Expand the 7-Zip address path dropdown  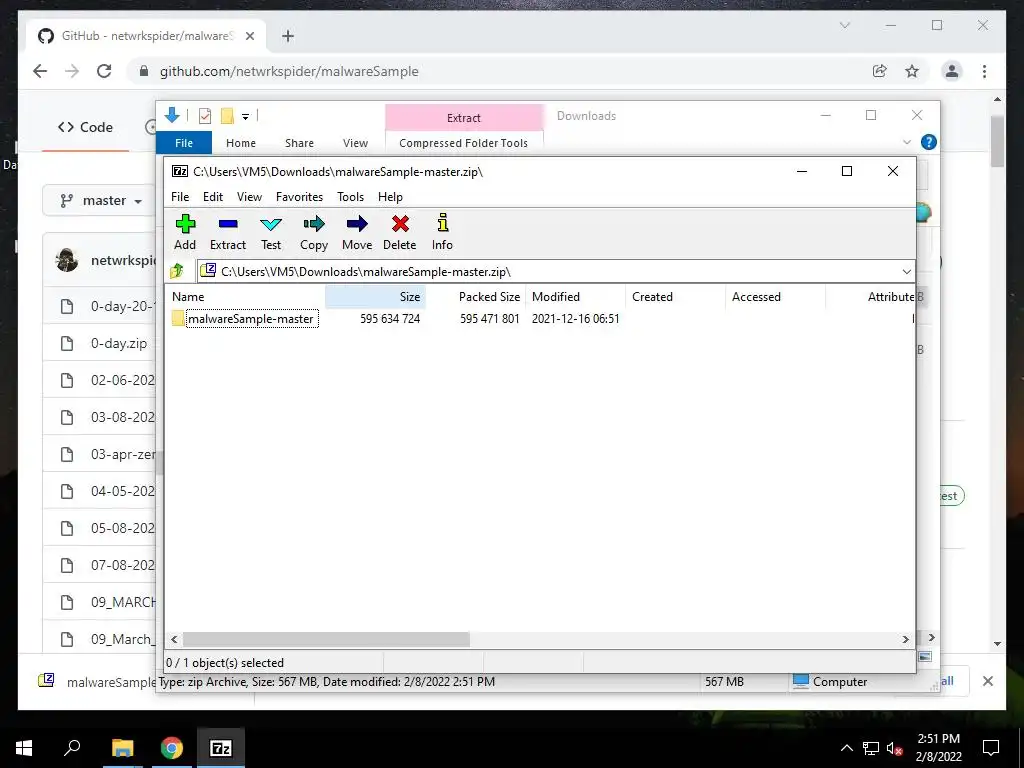[906, 272]
